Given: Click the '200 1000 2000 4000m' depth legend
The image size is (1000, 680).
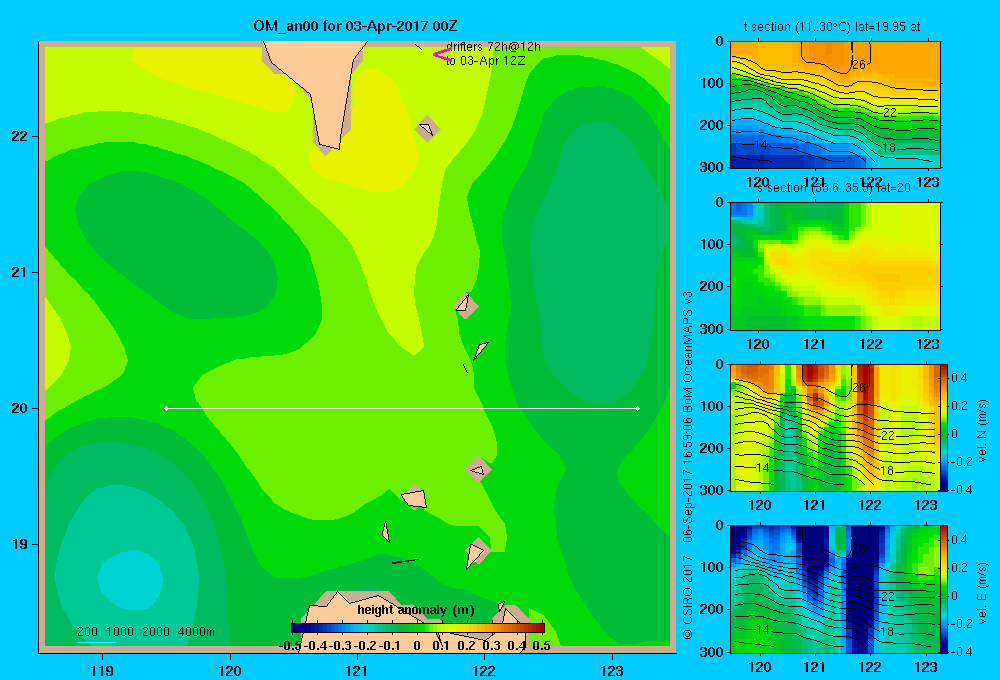Looking at the screenshot, I should point(145,632).
